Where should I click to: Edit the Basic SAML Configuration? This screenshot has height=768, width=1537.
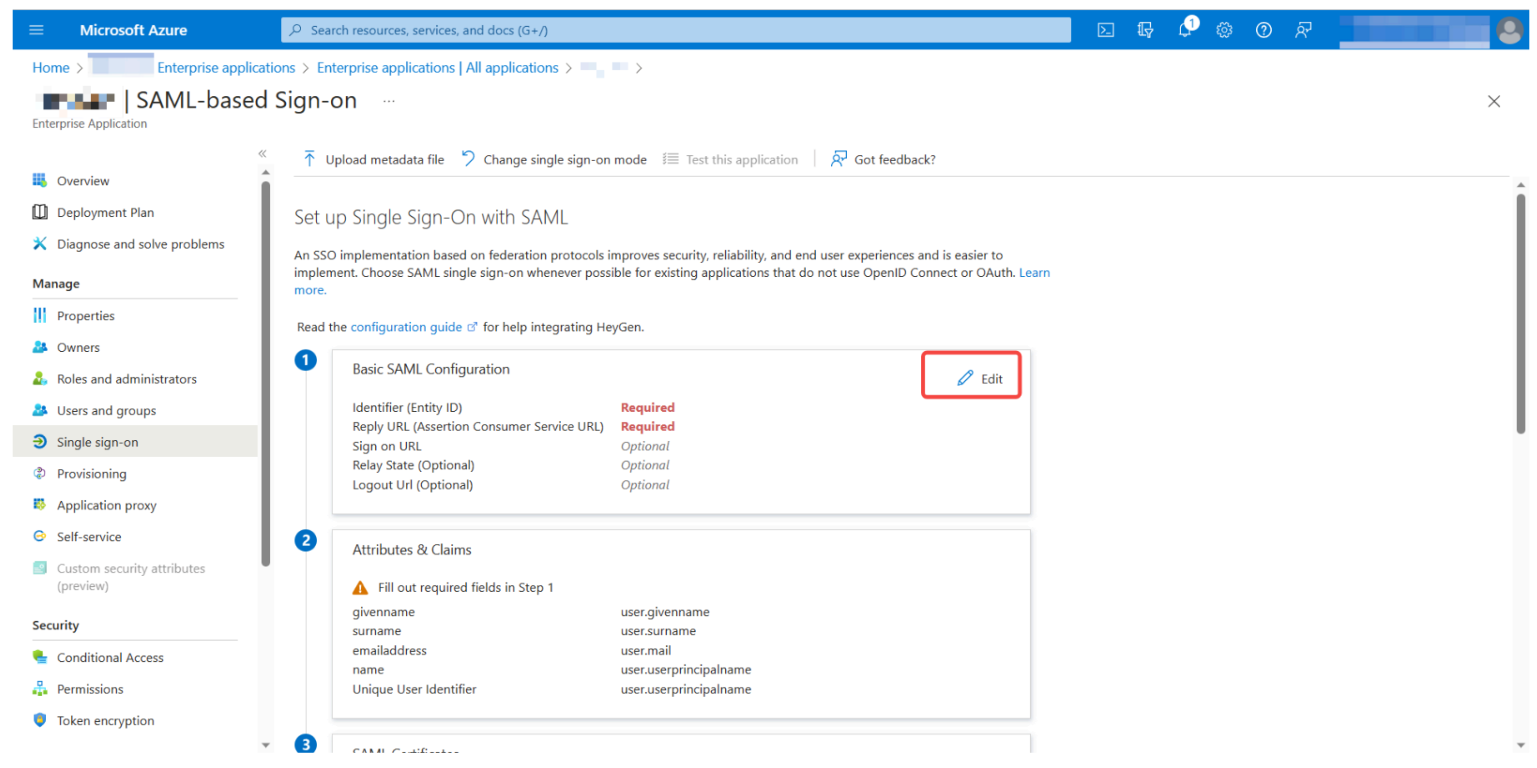tap(980, 379)
